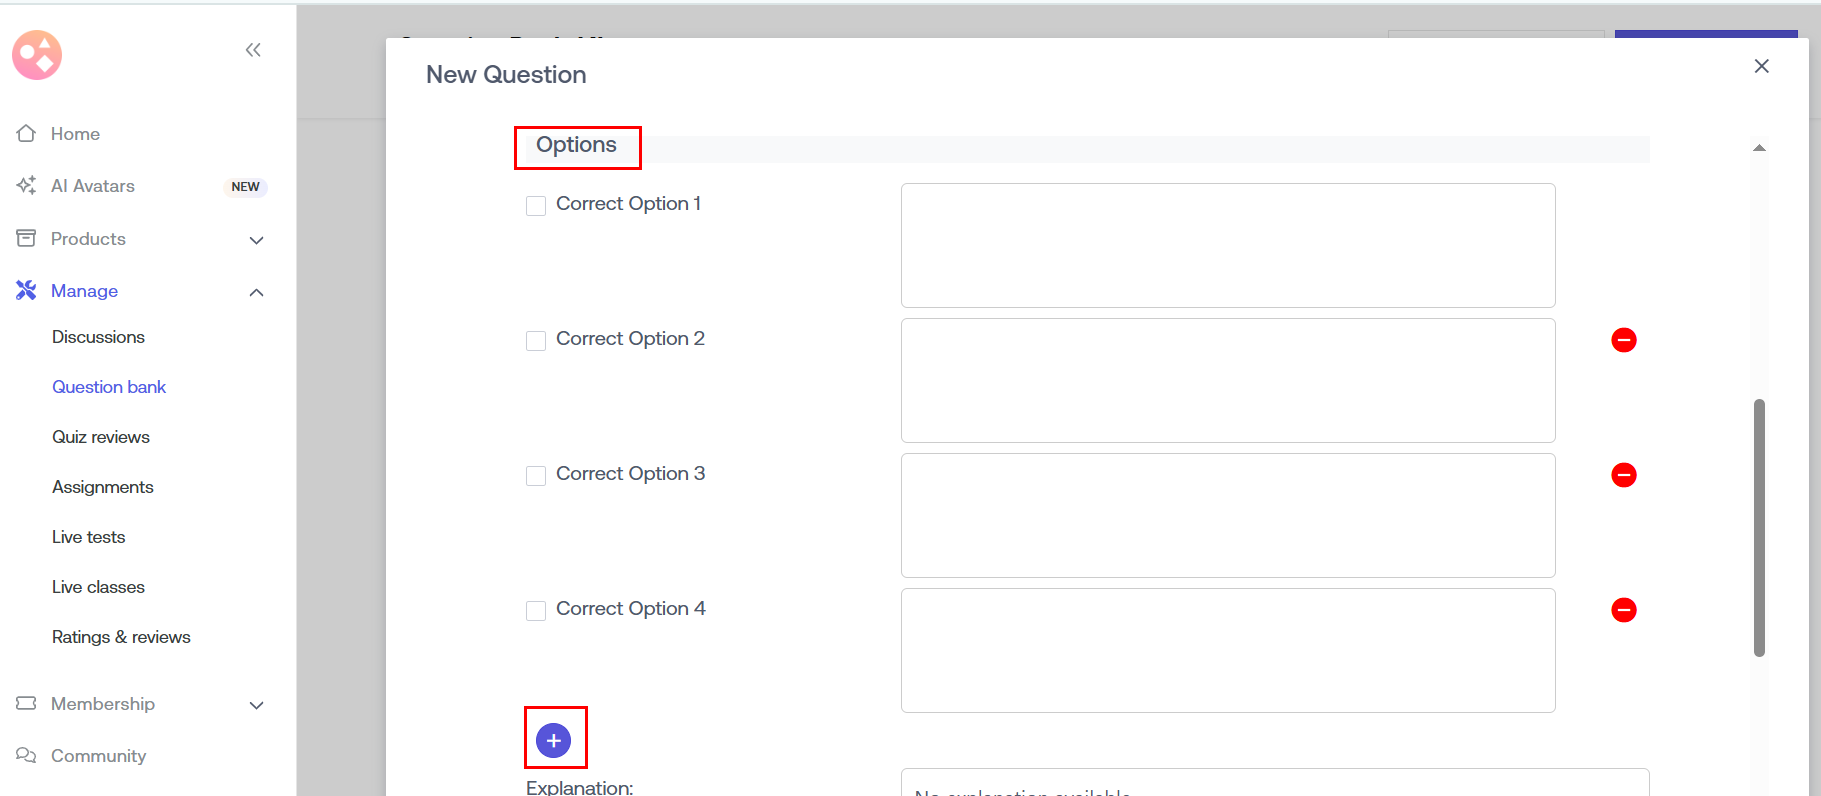
Task: Tick the Correct Option 3 checkbox
Action: coord(536,476)
